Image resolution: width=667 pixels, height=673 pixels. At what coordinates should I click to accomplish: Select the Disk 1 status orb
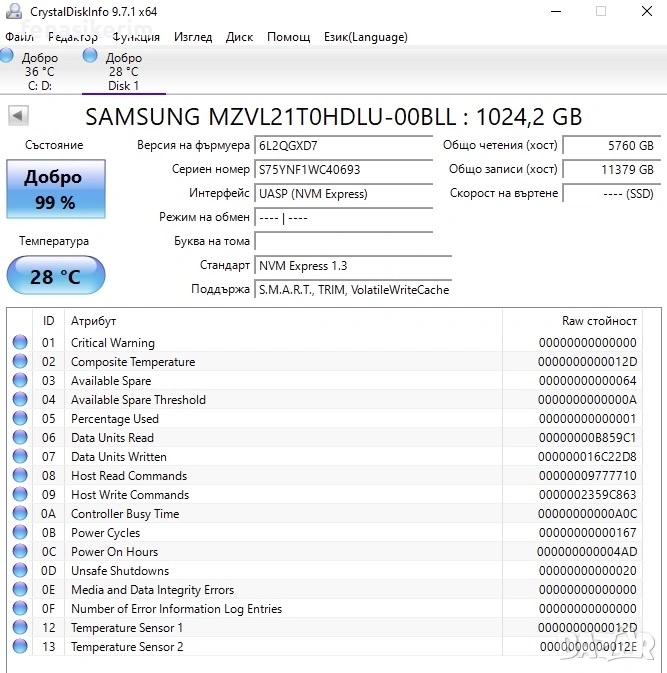[91, 56]
